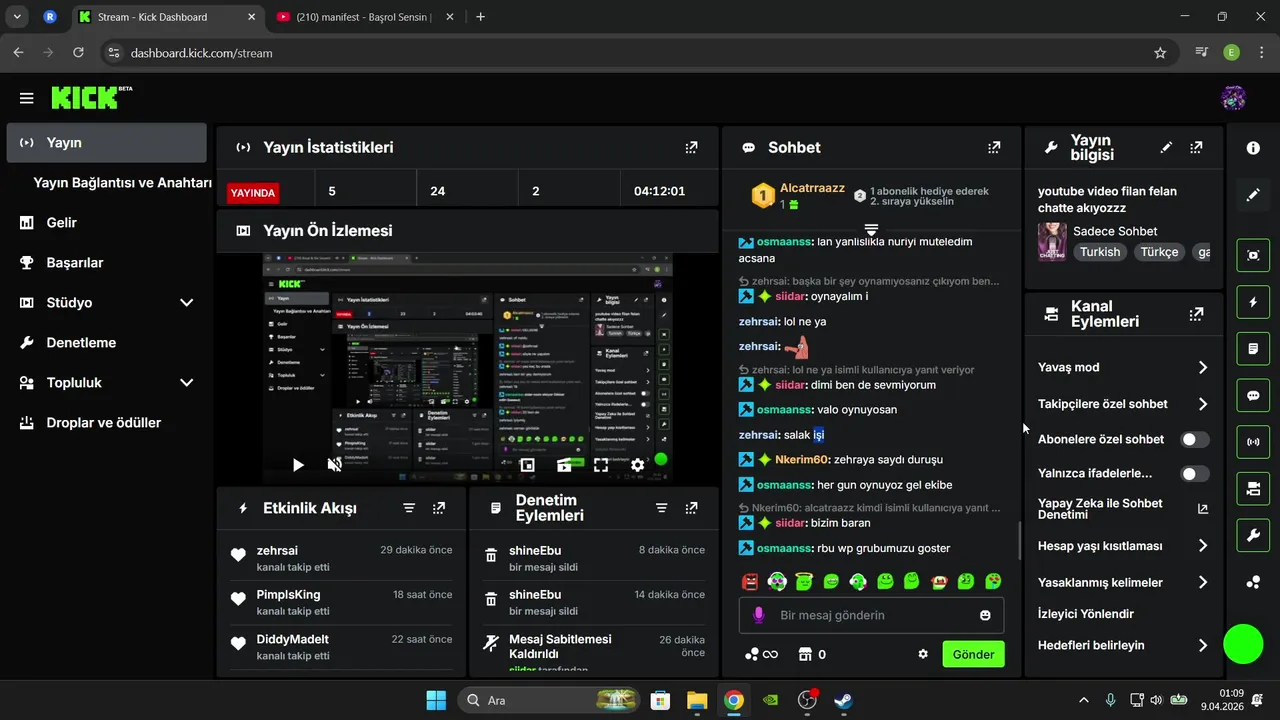1280x720 pixels.
Task: Pop out the Kanal Eylemleri panel
Action: pyautogui.click(x=1196, y=314)
